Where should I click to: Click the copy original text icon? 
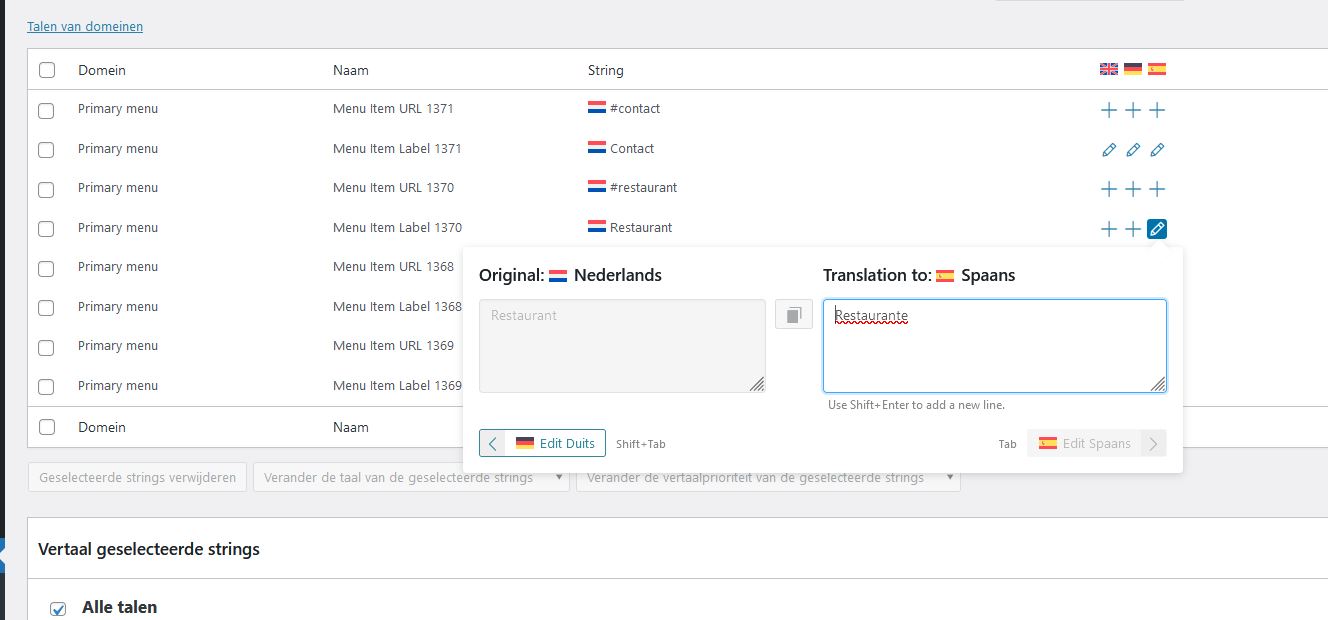click(x=794, y=315)
